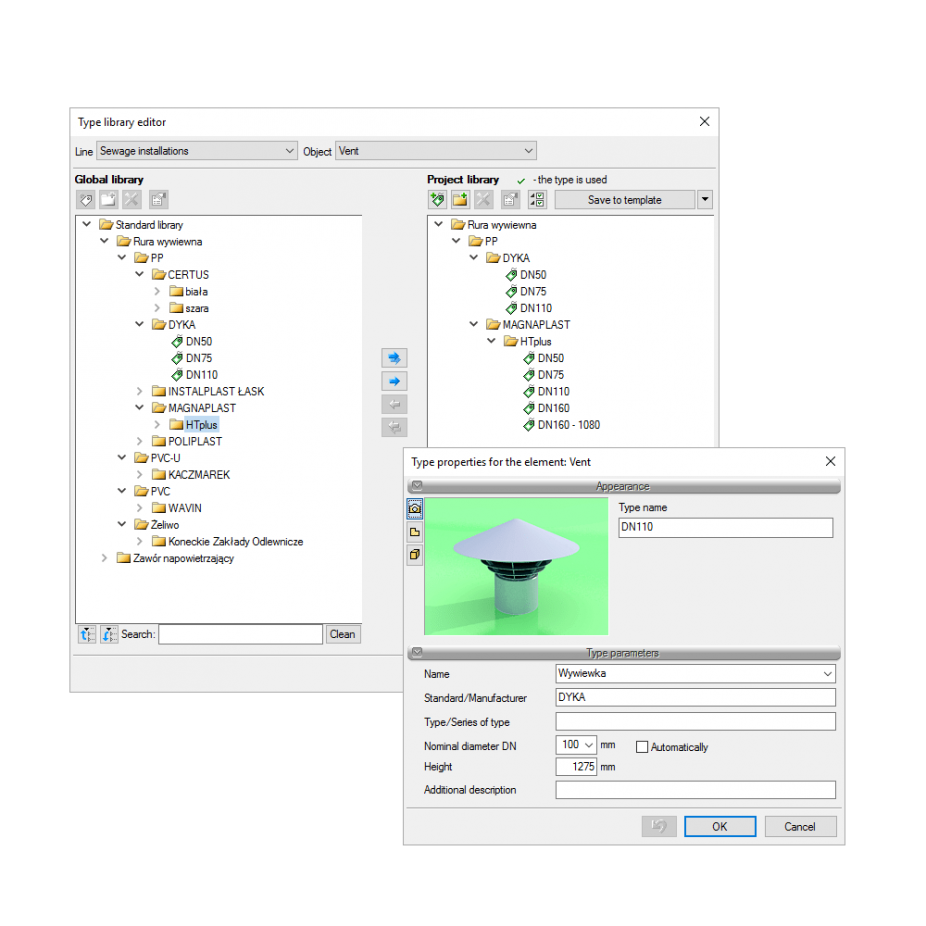
Task: Collapse the Type parameters section
Action: point(417,653)
